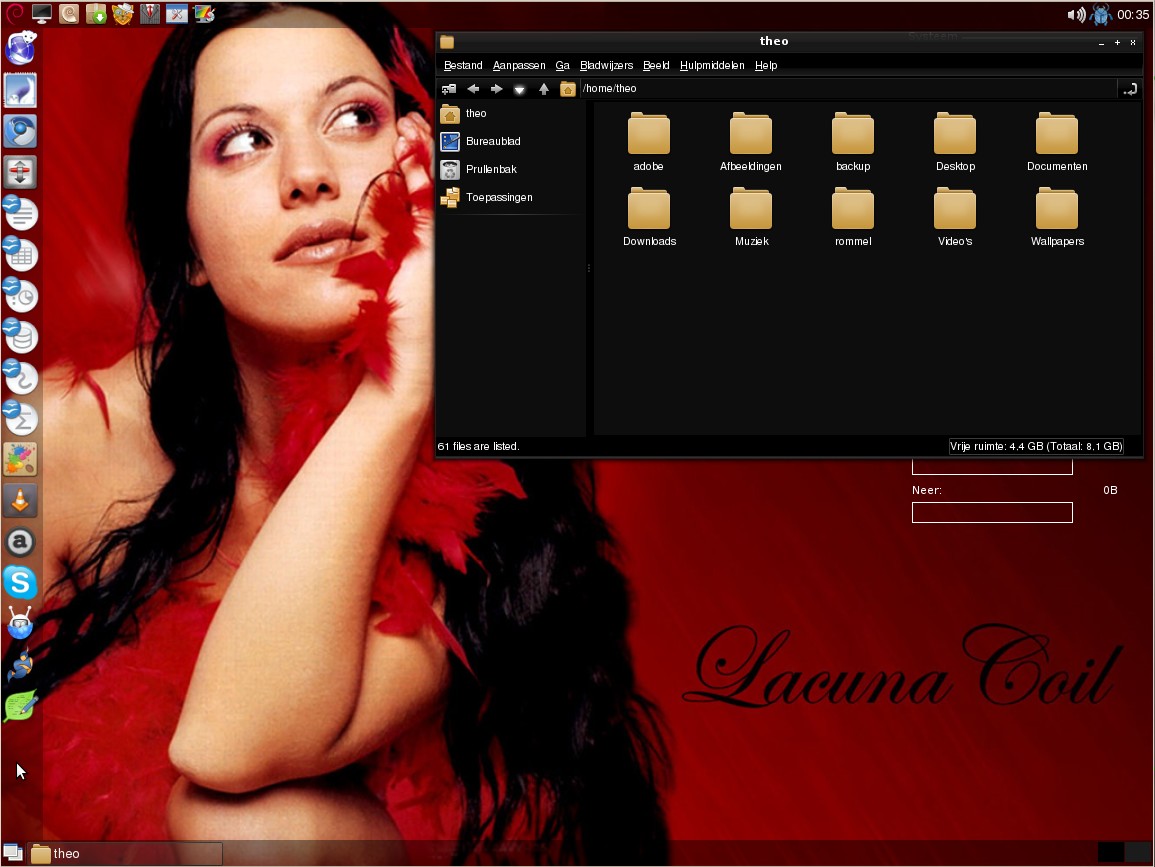The width and height of the screenshot is (1155, 867).
Task: Select the Downloads folder
Action: coord(649,217)
